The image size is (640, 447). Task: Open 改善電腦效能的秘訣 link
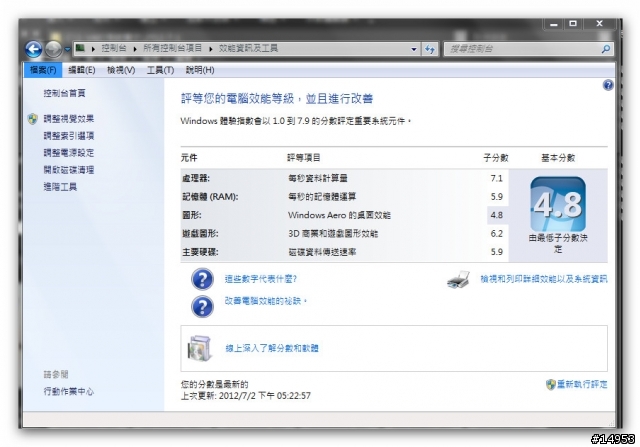click(x=265, y=301)
